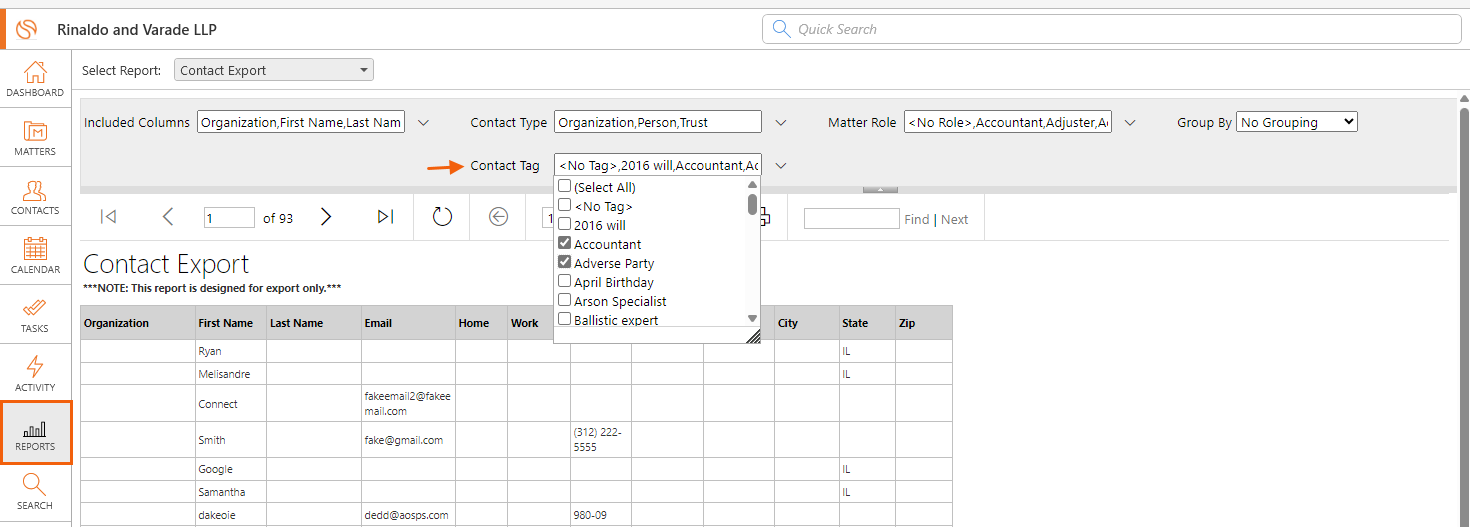Open the Dashboard from the sidebar

[35, 79]
